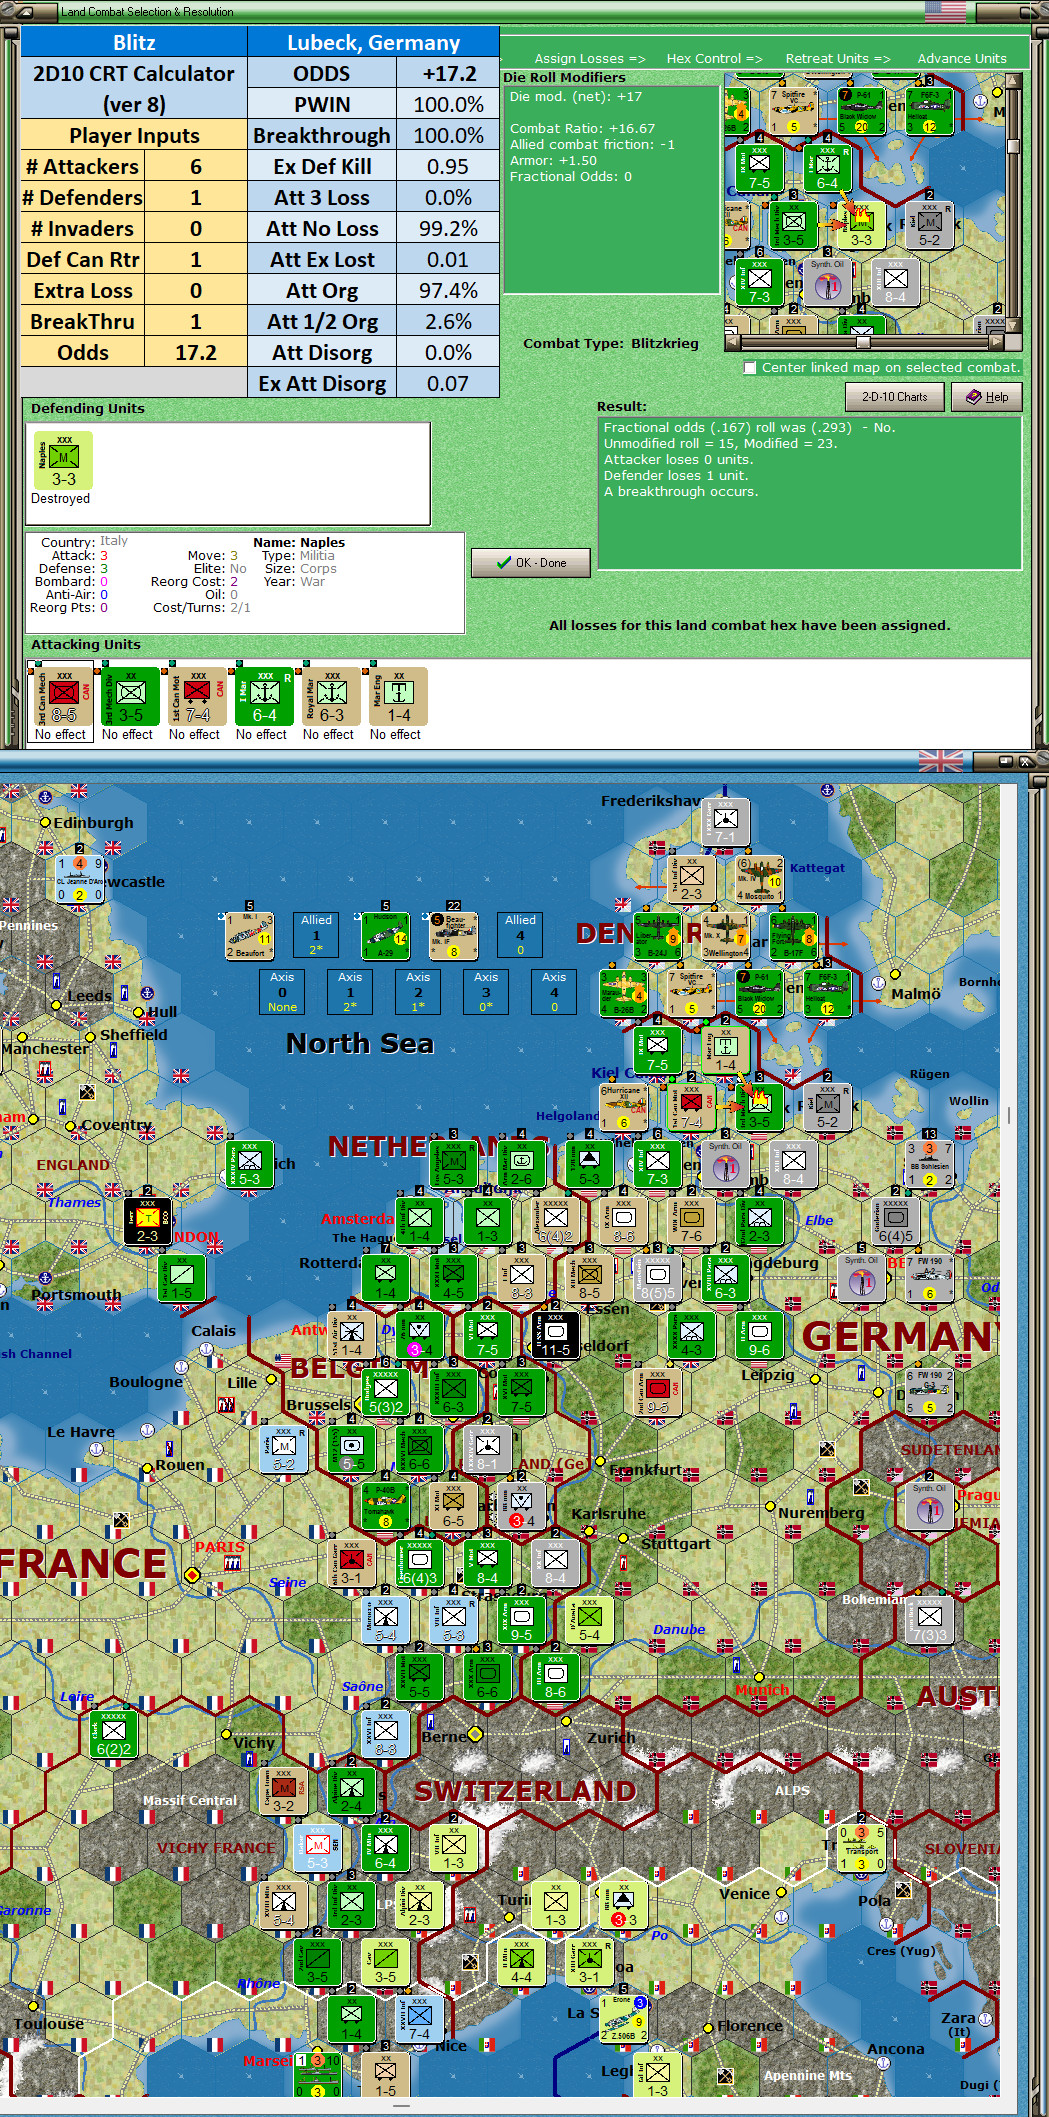Select Beaufort aircraft in North Sea
The width and height of the screenshot is (1049, 2117).
point(249,935)
